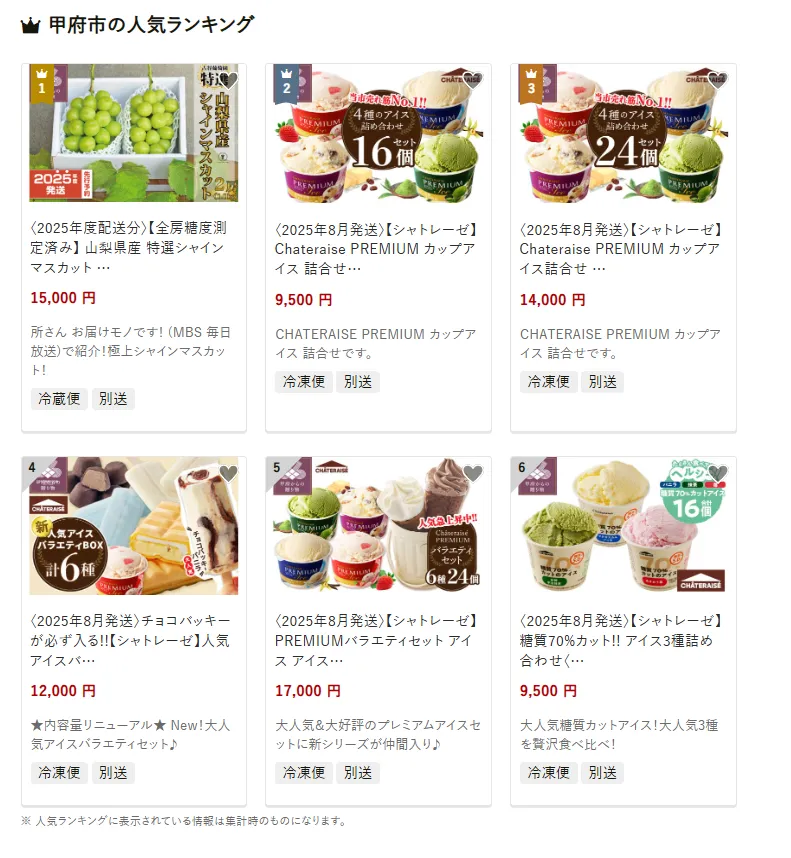Image resolution: width=791 pixels, height=858 pixels.
Task: Open the 糖質70%カット!! アイス3種詰め合わせ title link
Action: click(x=621, y=641)
